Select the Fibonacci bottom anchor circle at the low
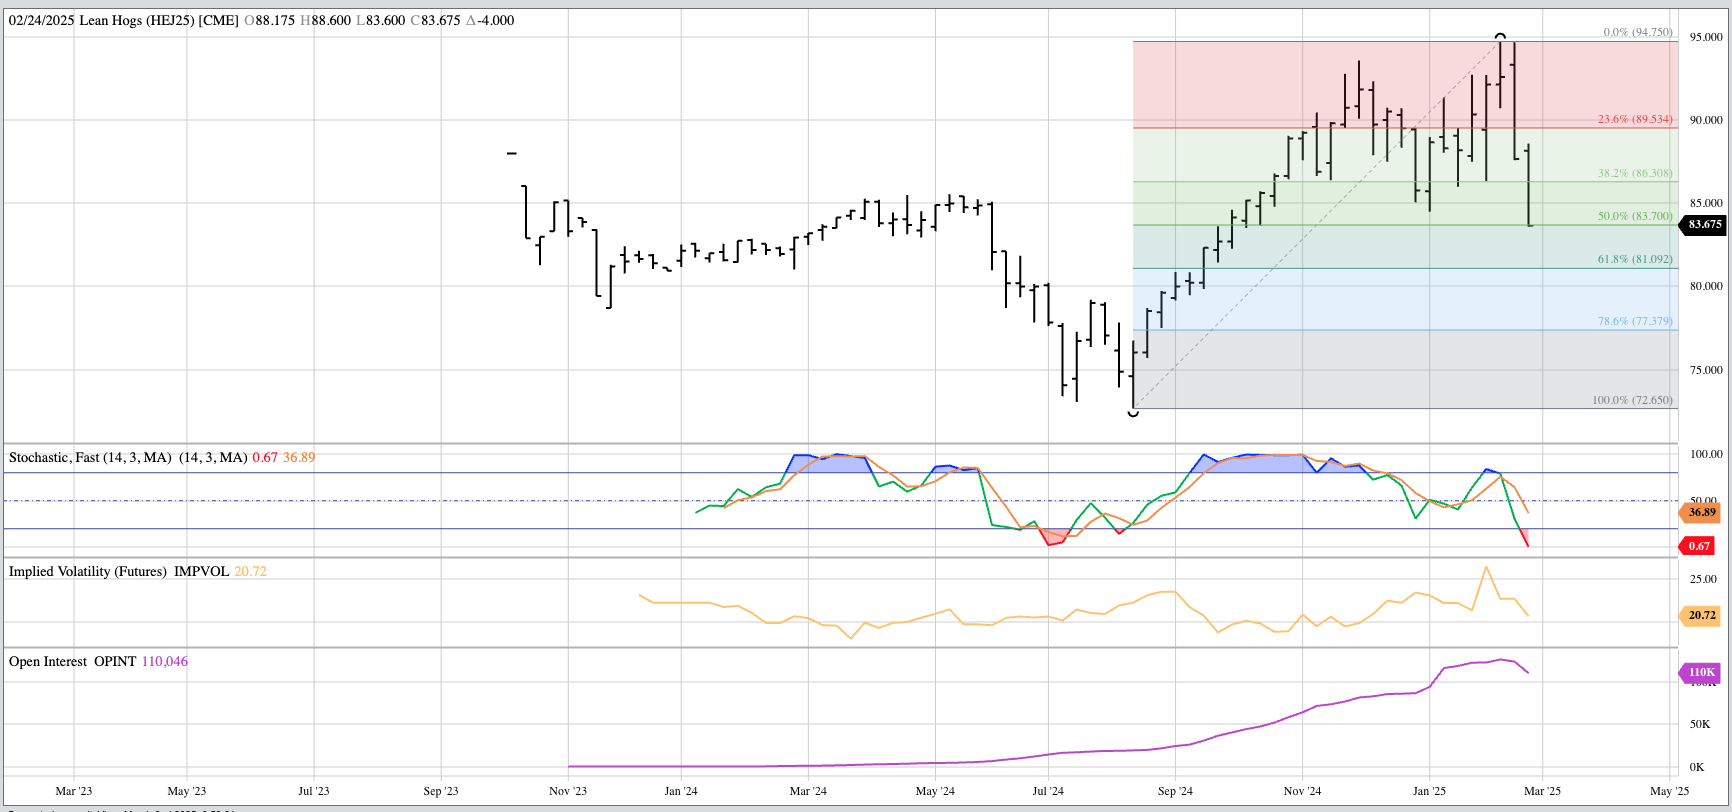Image resolution: width=1732 pixels, height=812 pixels. (1133, 412)
